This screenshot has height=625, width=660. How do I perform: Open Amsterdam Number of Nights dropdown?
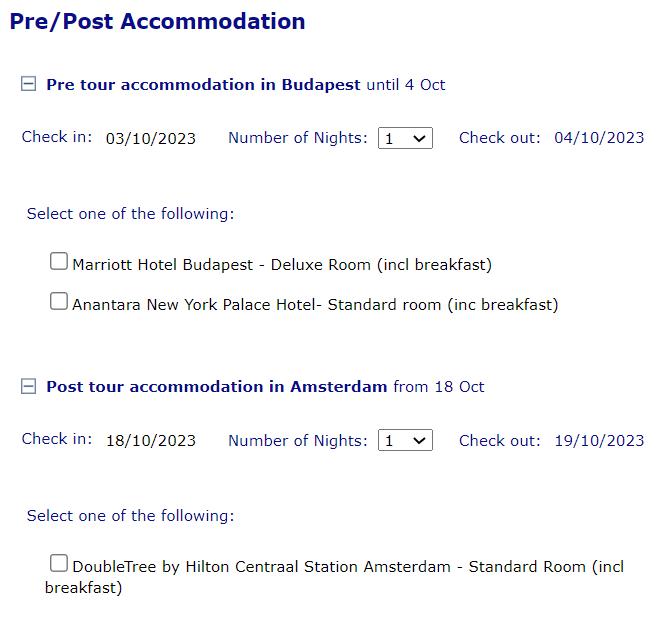coord(405,441)
